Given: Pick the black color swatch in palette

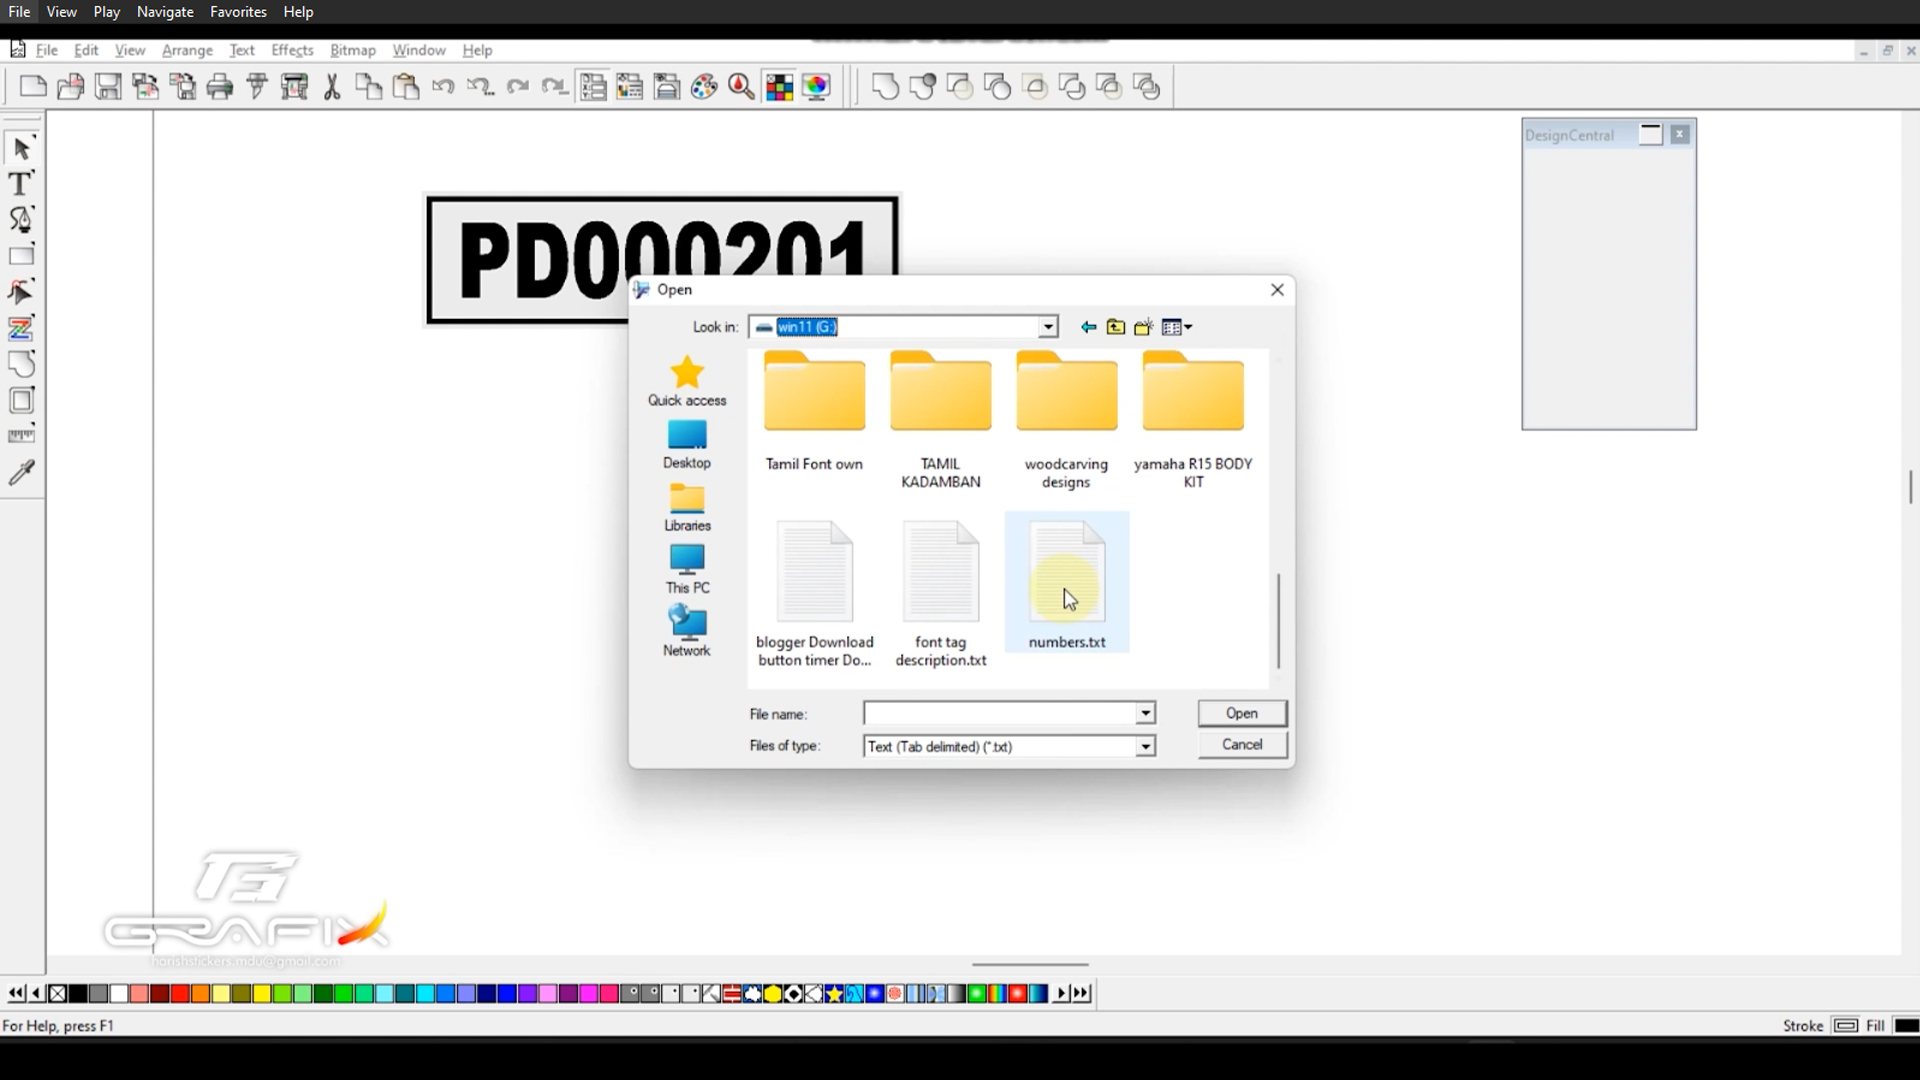Looking at the screenshot, I should point(78,993).
